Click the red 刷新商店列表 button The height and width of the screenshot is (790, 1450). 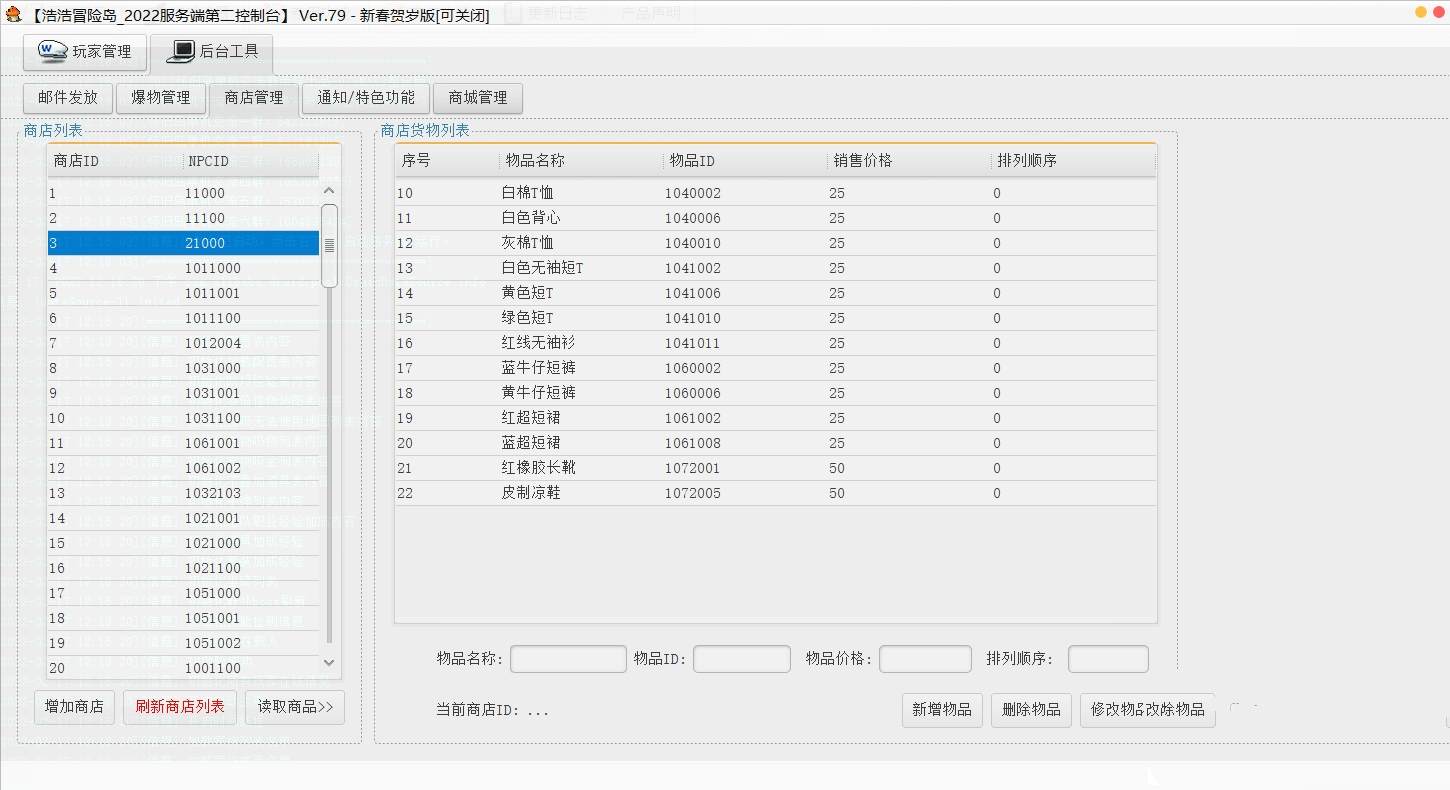tap(180, 707)
